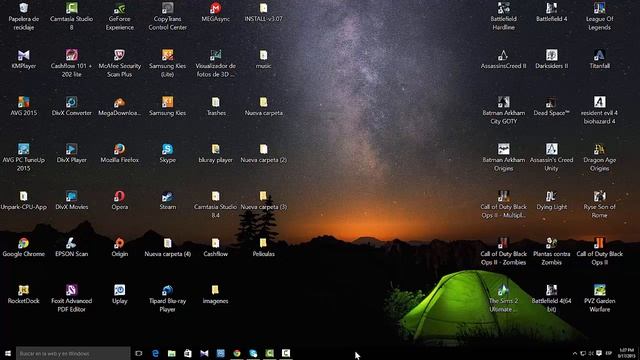Open GeForce Experience shortcut

pos(120,16)
